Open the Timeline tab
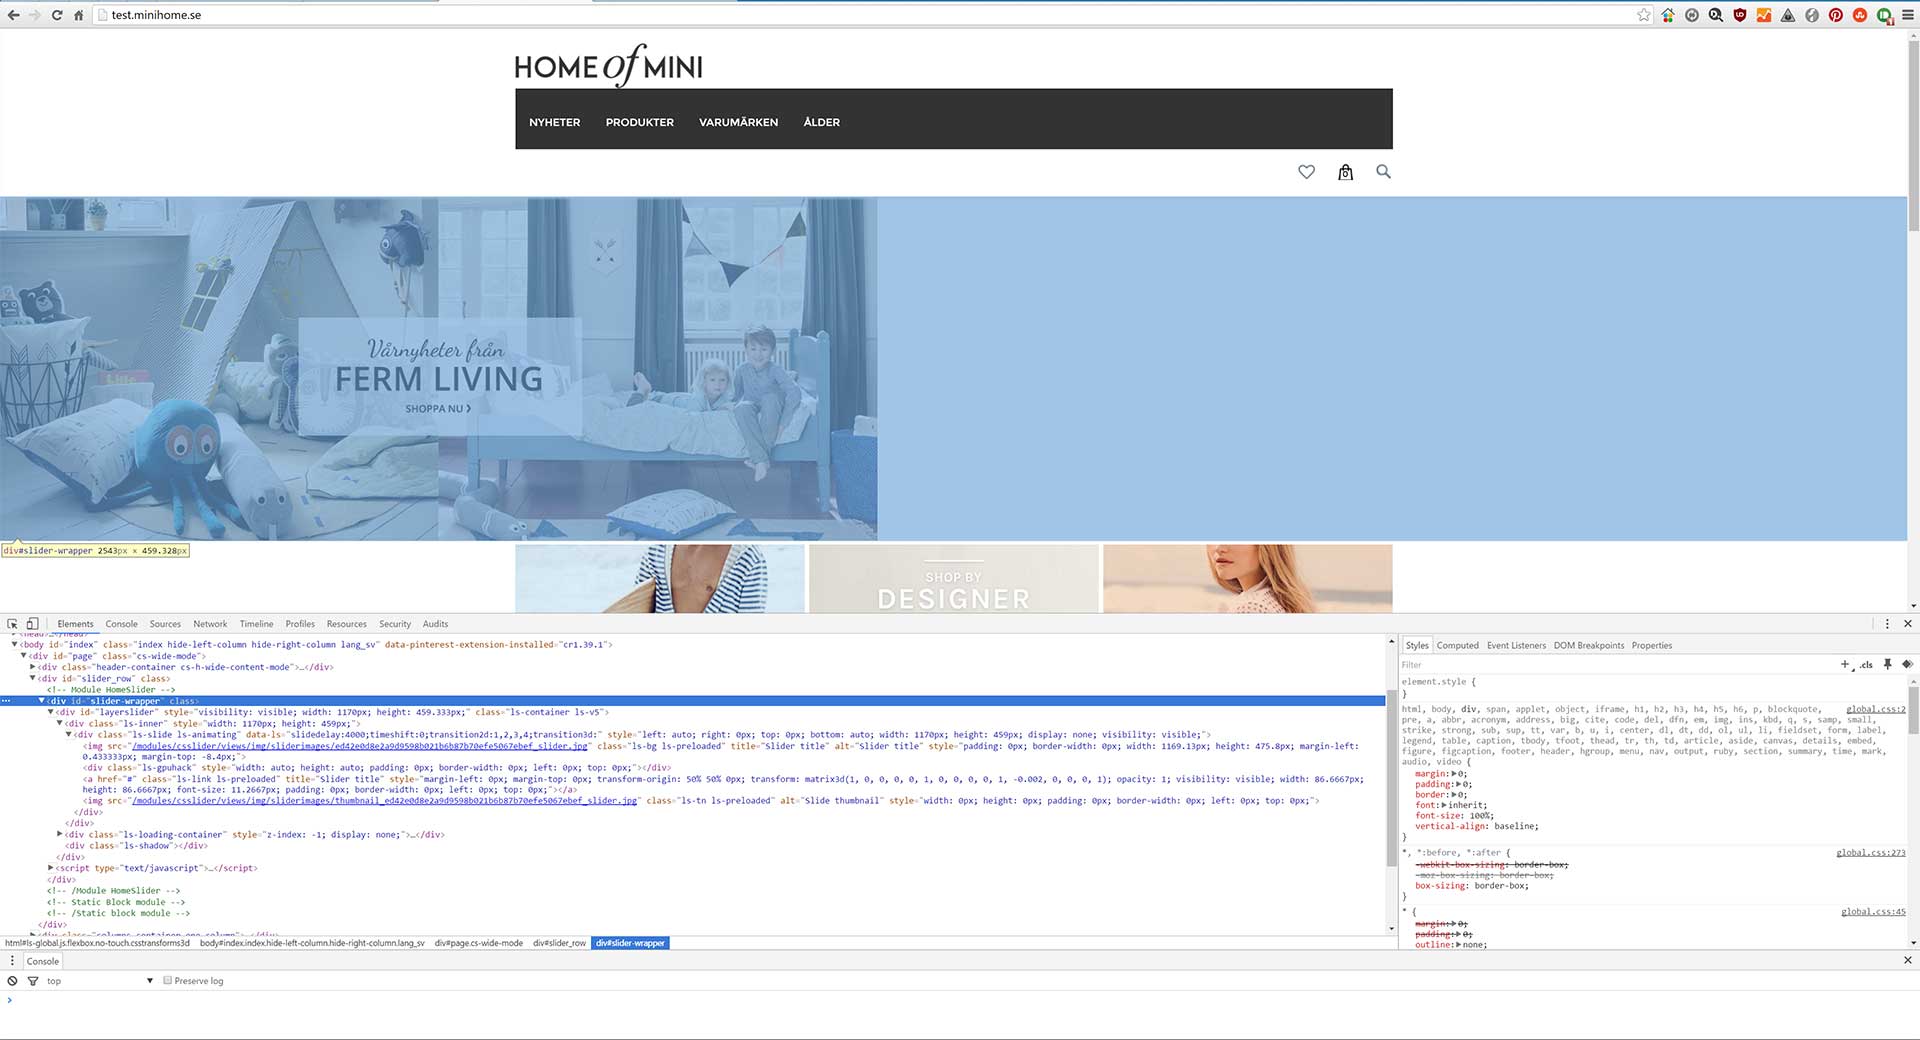The width and height of the screenshot is (1920, 1040). pyautogui.click(x=256, y=624)
